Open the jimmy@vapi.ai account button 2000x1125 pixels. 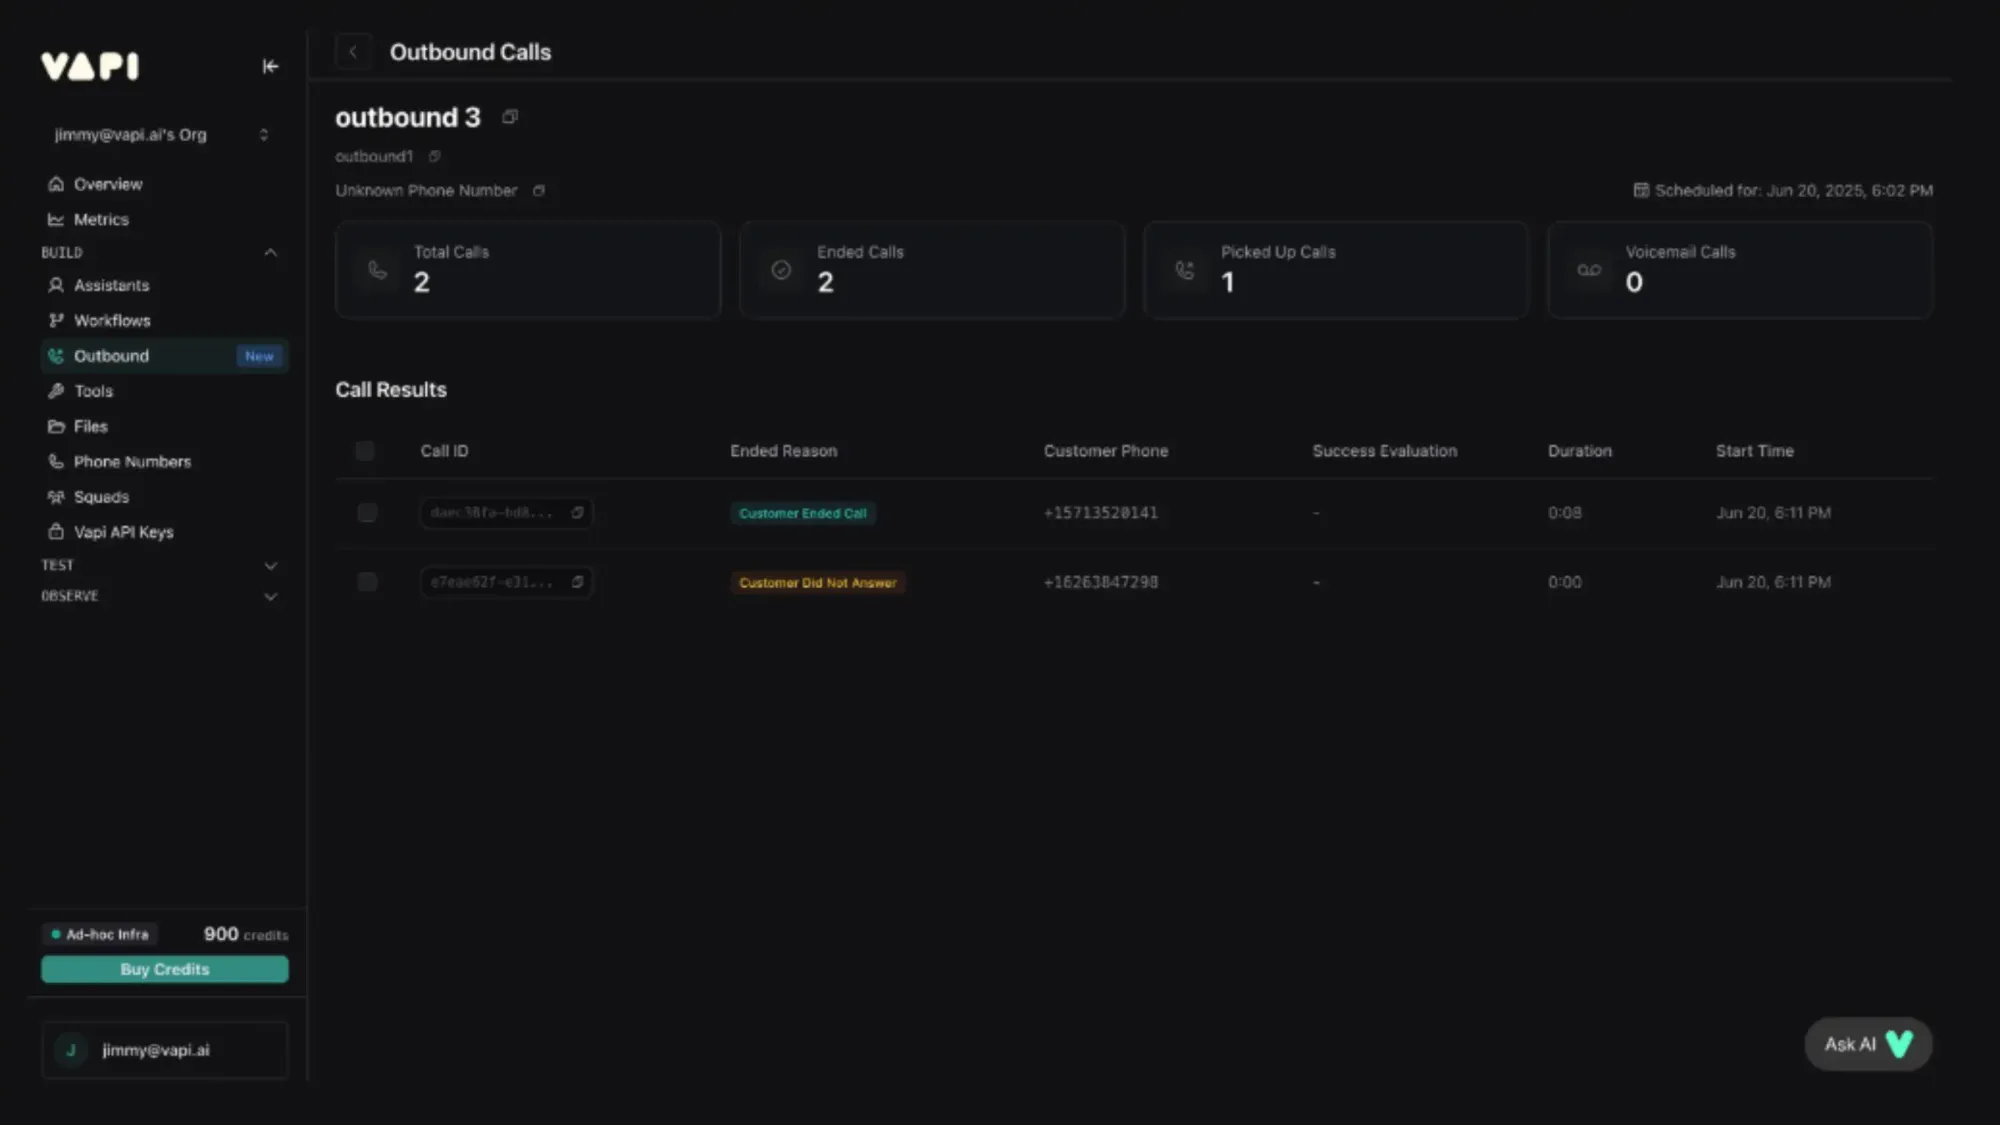tap(165, 1050)
